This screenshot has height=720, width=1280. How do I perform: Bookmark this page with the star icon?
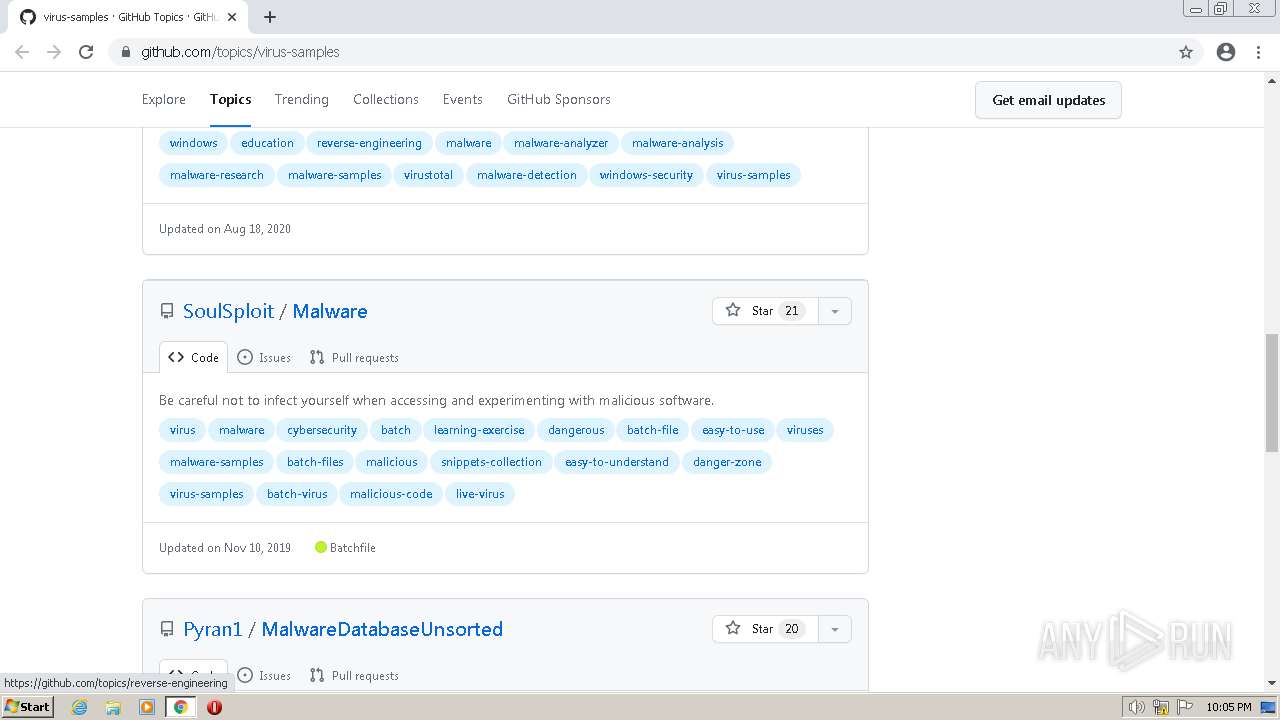pyautogui.click(x=1186, y=52)
